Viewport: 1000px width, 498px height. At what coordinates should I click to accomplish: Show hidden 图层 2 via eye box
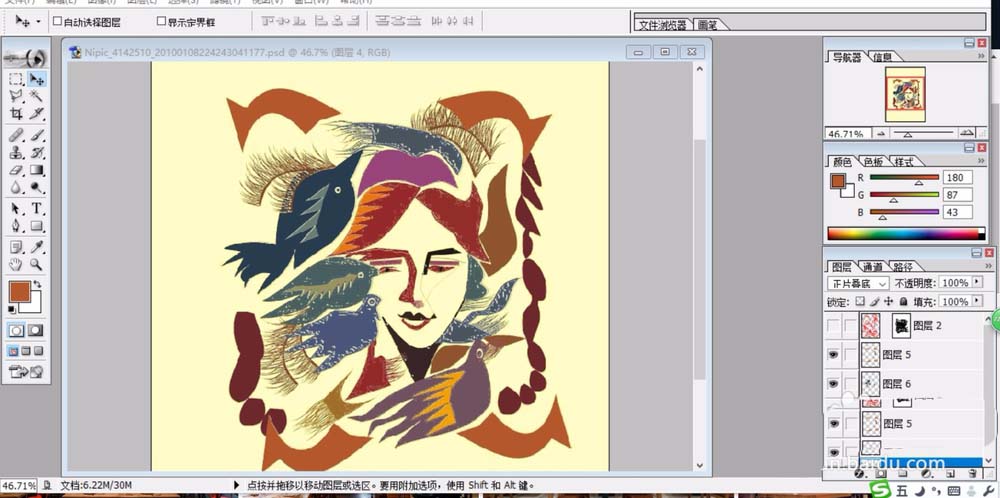833,325
